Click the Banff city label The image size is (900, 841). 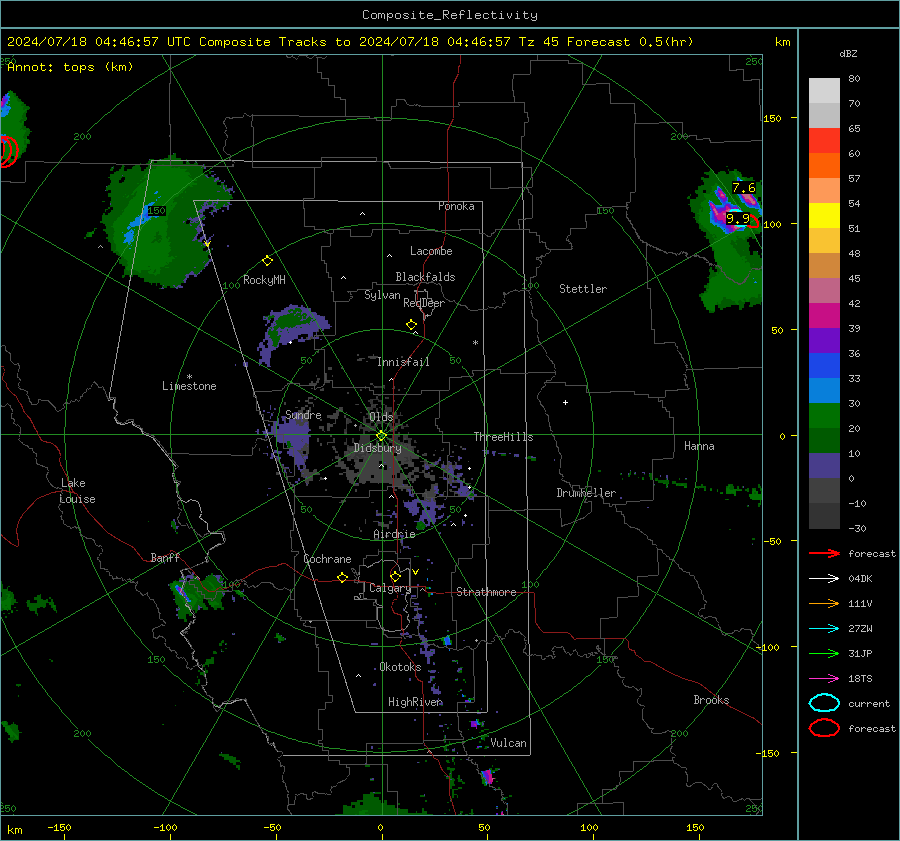pos(165,557)
